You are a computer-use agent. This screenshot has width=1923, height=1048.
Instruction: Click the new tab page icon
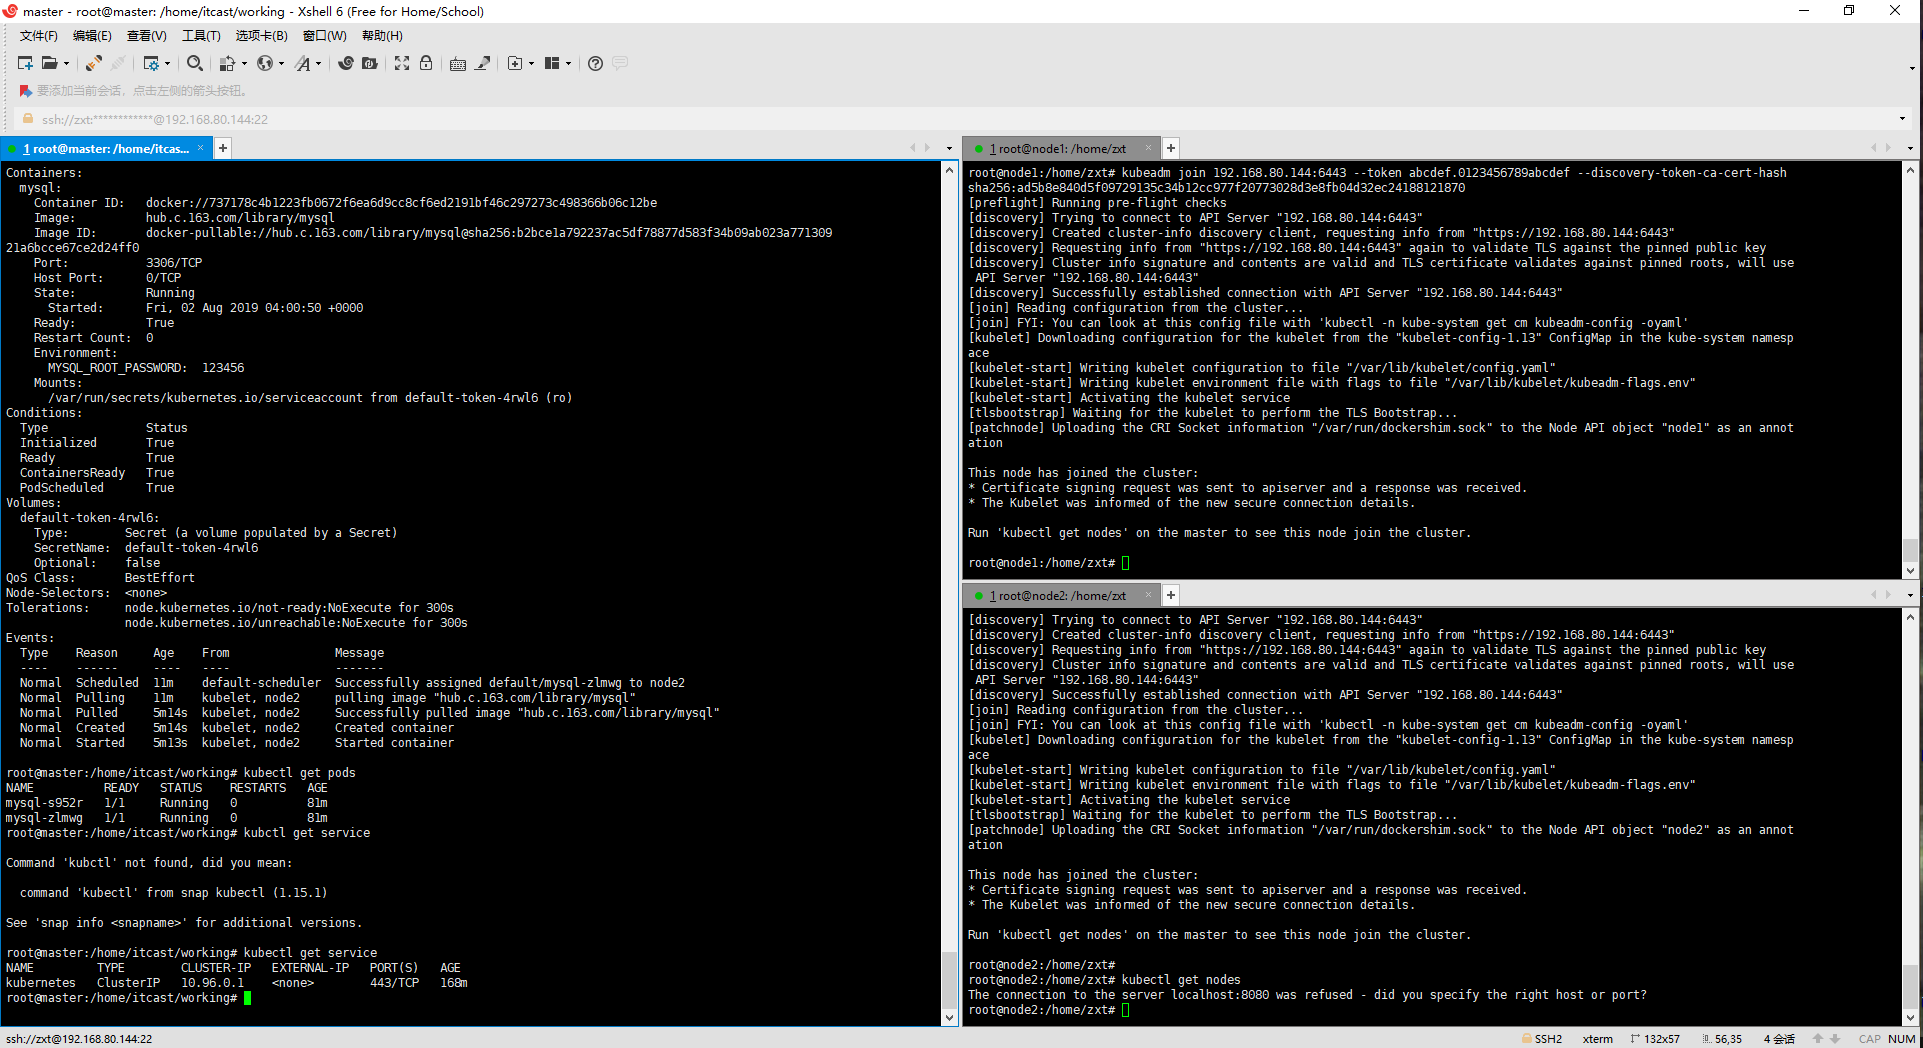pos(515,63)
